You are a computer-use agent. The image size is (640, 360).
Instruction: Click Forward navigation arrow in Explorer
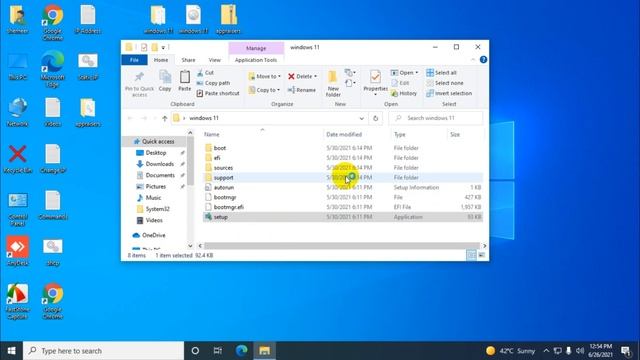pos(144,118)
